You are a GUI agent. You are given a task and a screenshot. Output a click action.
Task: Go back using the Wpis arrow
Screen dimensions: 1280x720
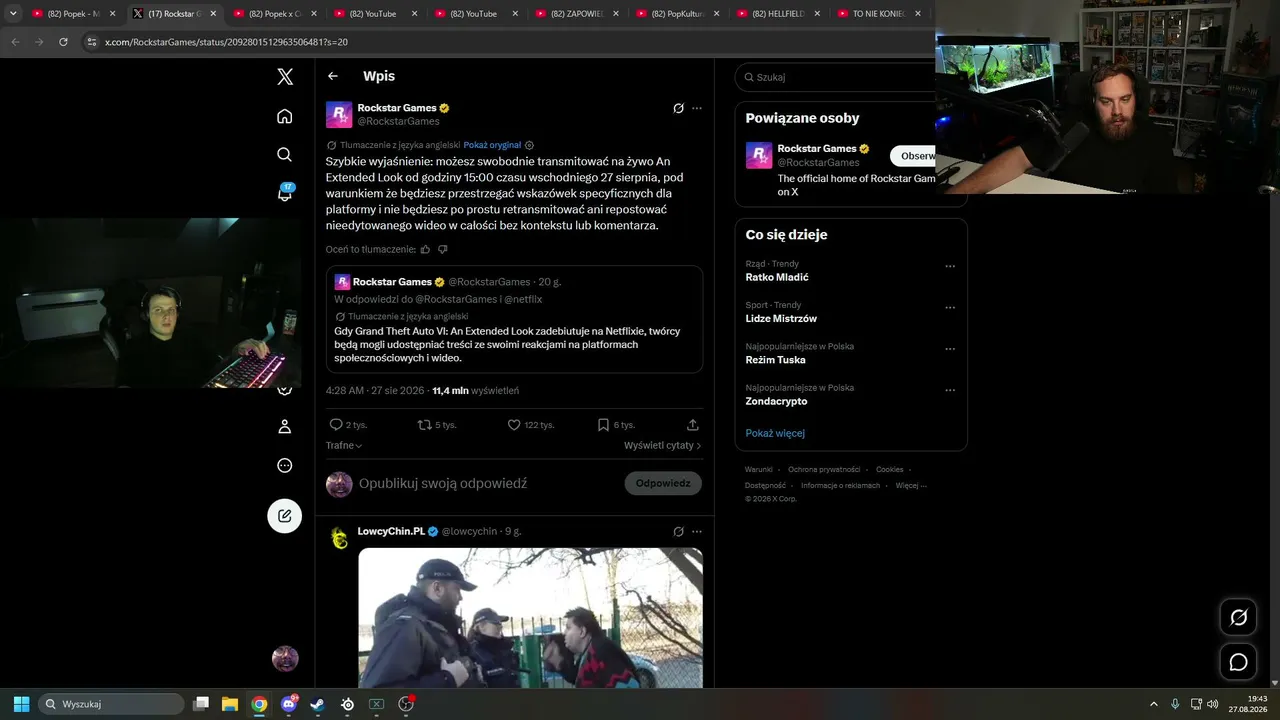(333, 76)
